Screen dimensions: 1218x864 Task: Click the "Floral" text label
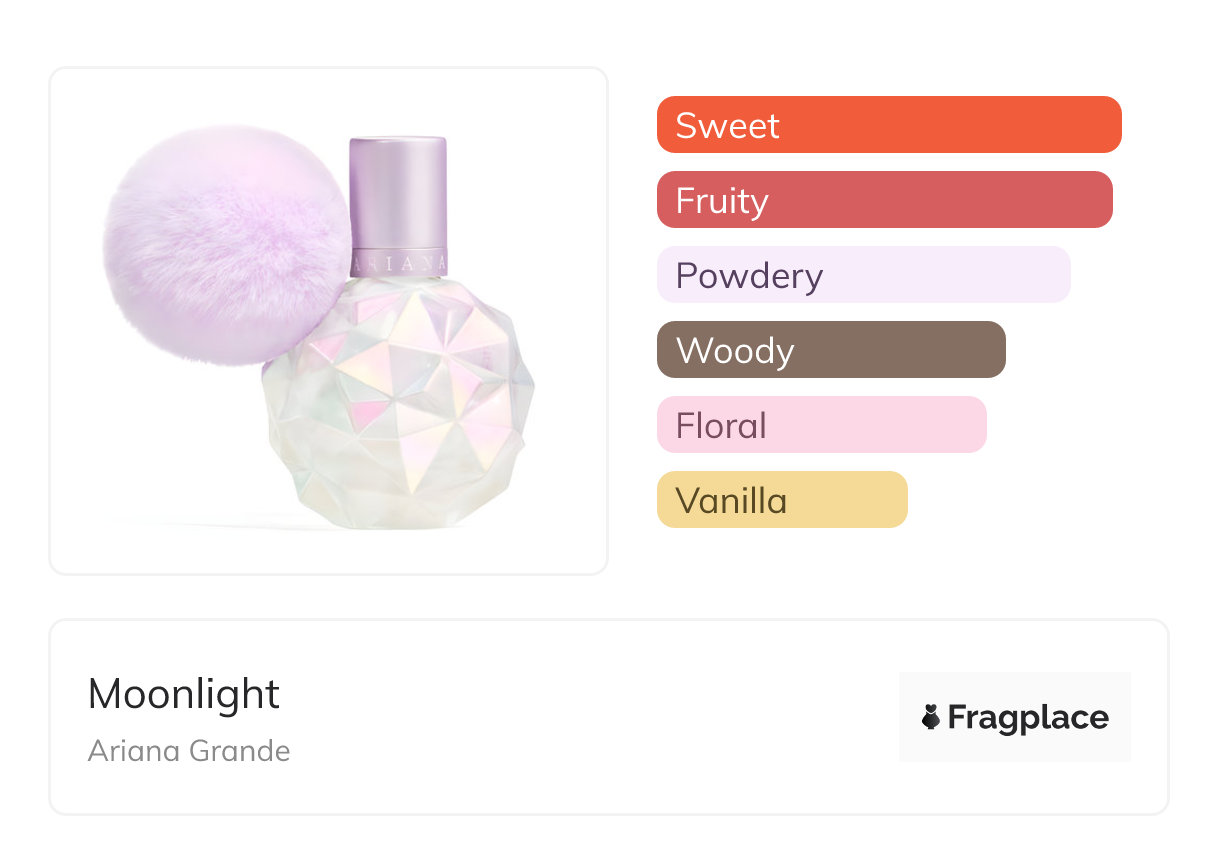tap(721, 426)
